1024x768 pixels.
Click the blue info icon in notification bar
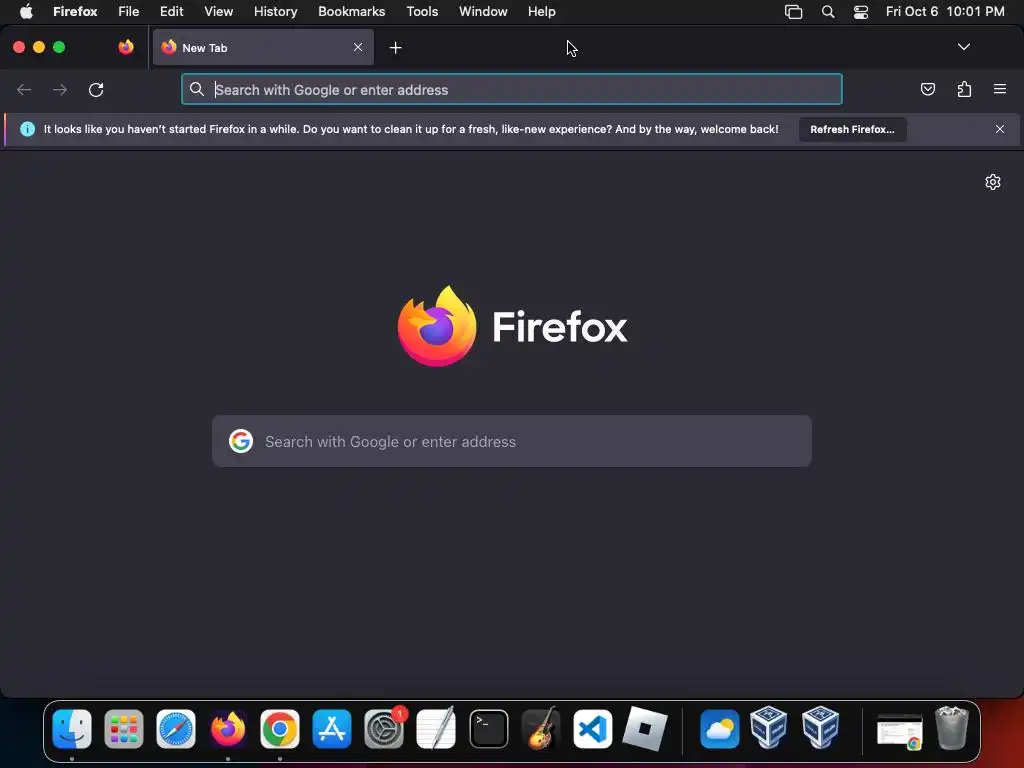pos(27,129)
